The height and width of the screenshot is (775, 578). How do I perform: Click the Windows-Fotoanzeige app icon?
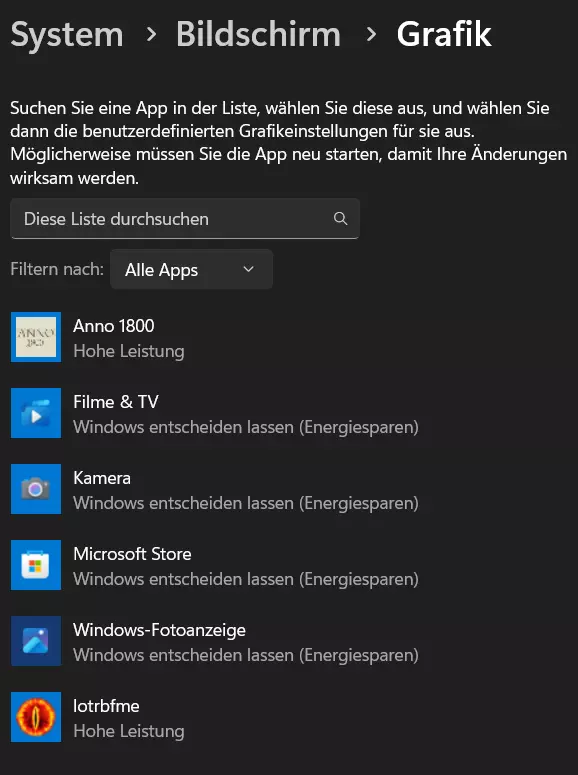pyautogui.click(x=36, y=641)
